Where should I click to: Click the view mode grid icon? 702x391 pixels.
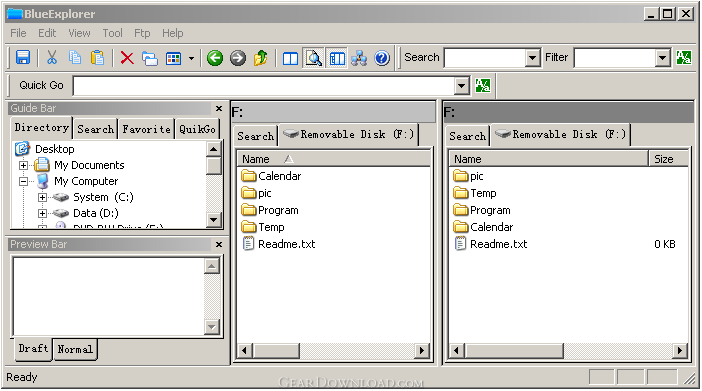173,58
